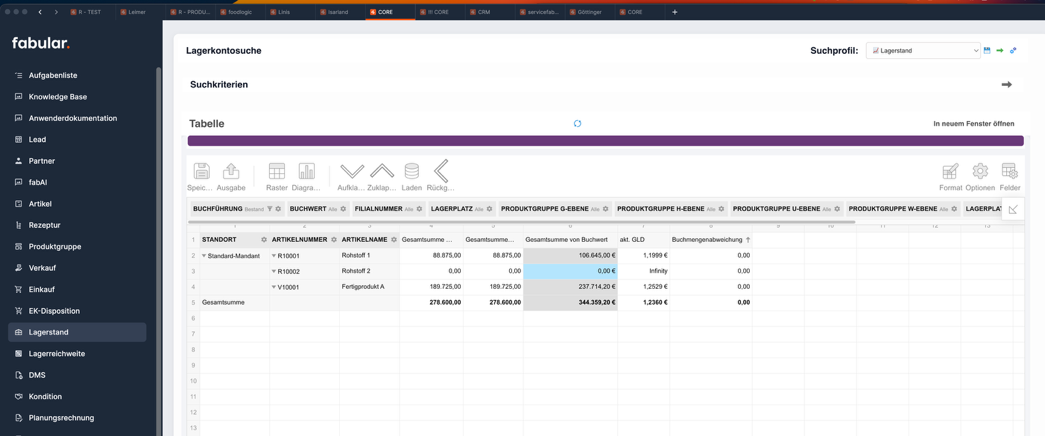Open the Format settings icon
Screen dimensions: 1045x436
tap(950, 172)
